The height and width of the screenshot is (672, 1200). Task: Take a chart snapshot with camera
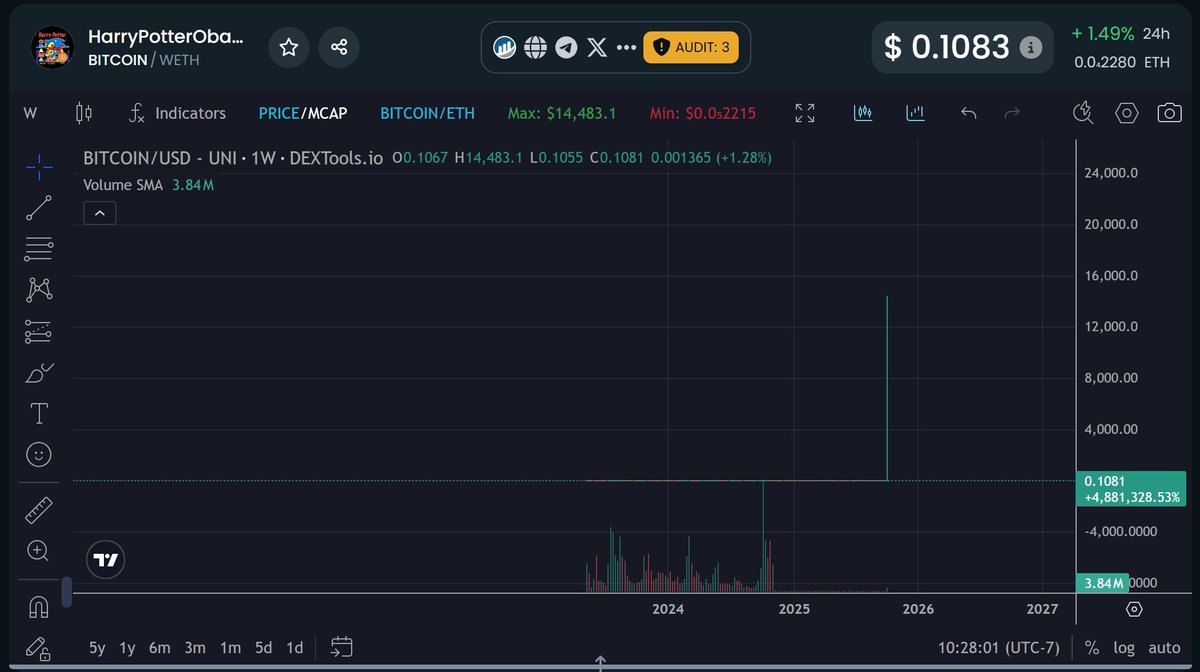pos(1169,113)
